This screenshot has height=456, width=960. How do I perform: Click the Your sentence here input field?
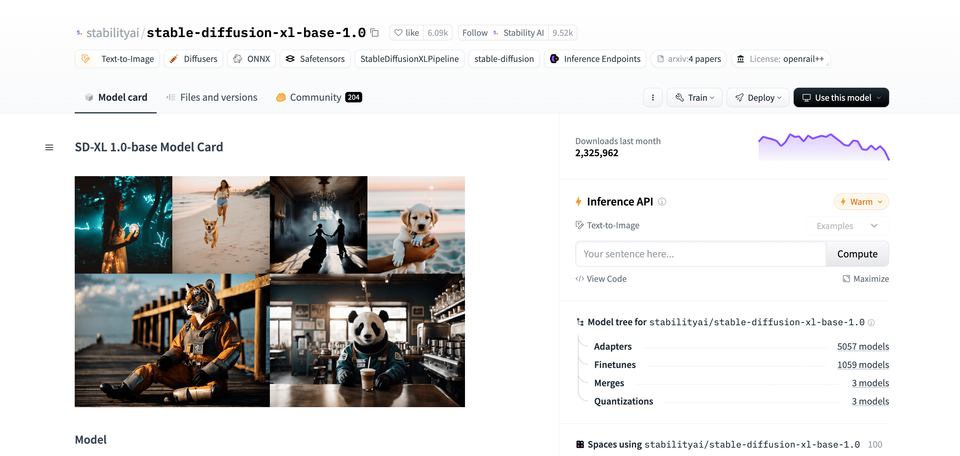pos(700,254)
